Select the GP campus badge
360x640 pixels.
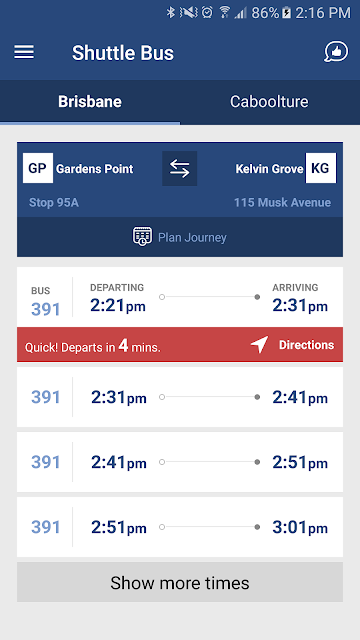(38, 168)
